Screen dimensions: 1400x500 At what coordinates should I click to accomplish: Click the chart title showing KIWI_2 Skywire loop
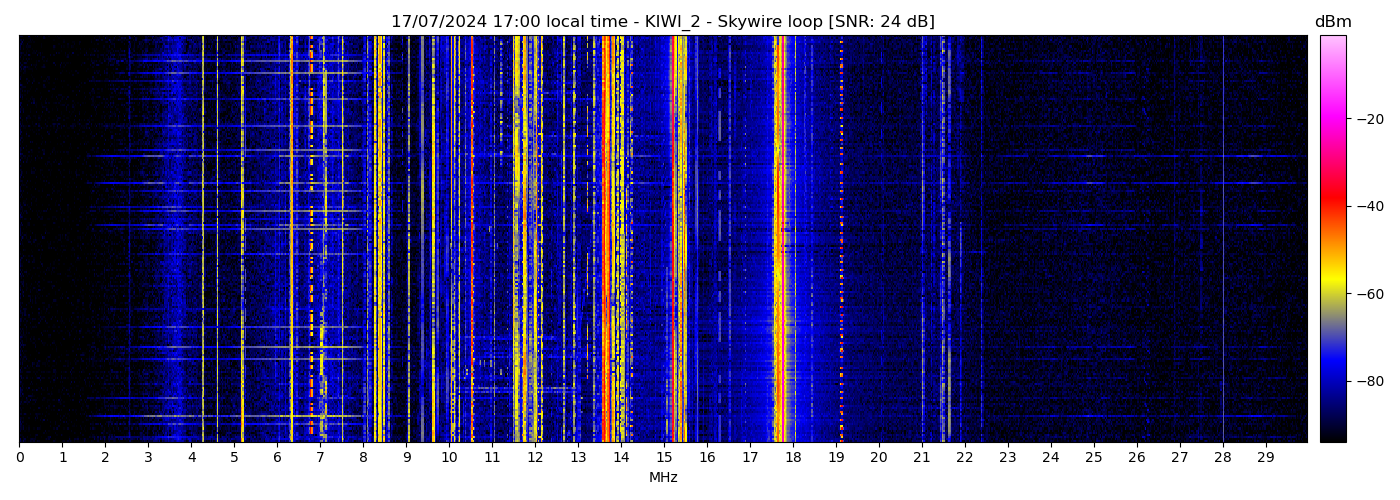662,22
